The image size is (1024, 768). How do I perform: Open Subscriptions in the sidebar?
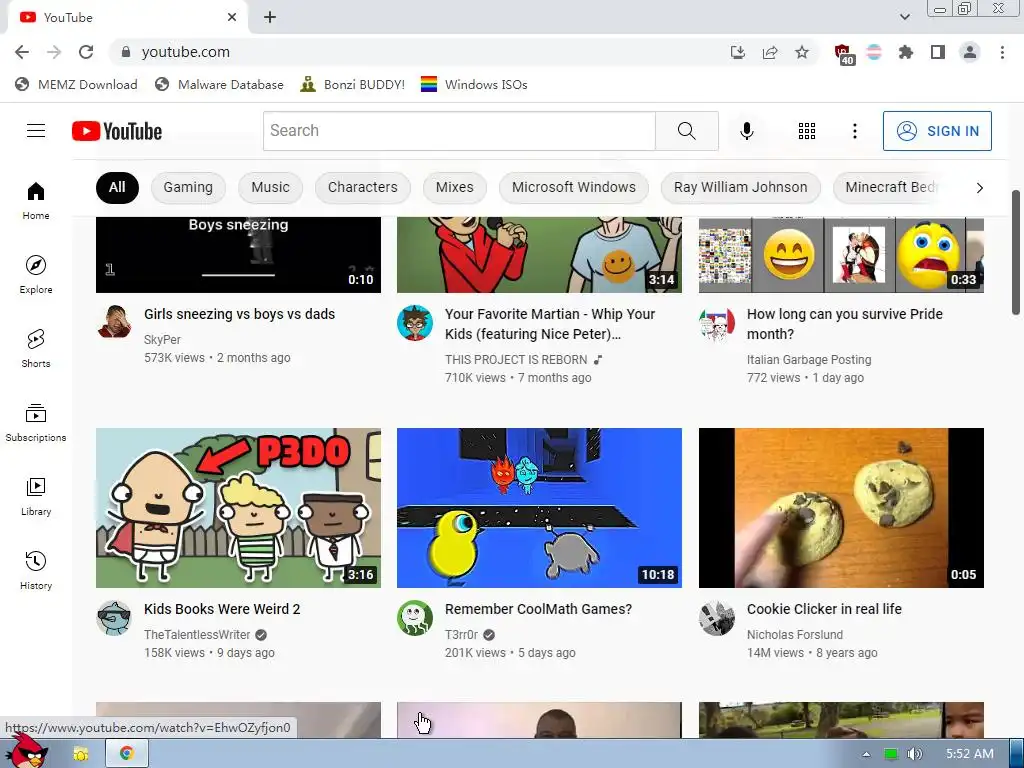click(x=36, y=423)
